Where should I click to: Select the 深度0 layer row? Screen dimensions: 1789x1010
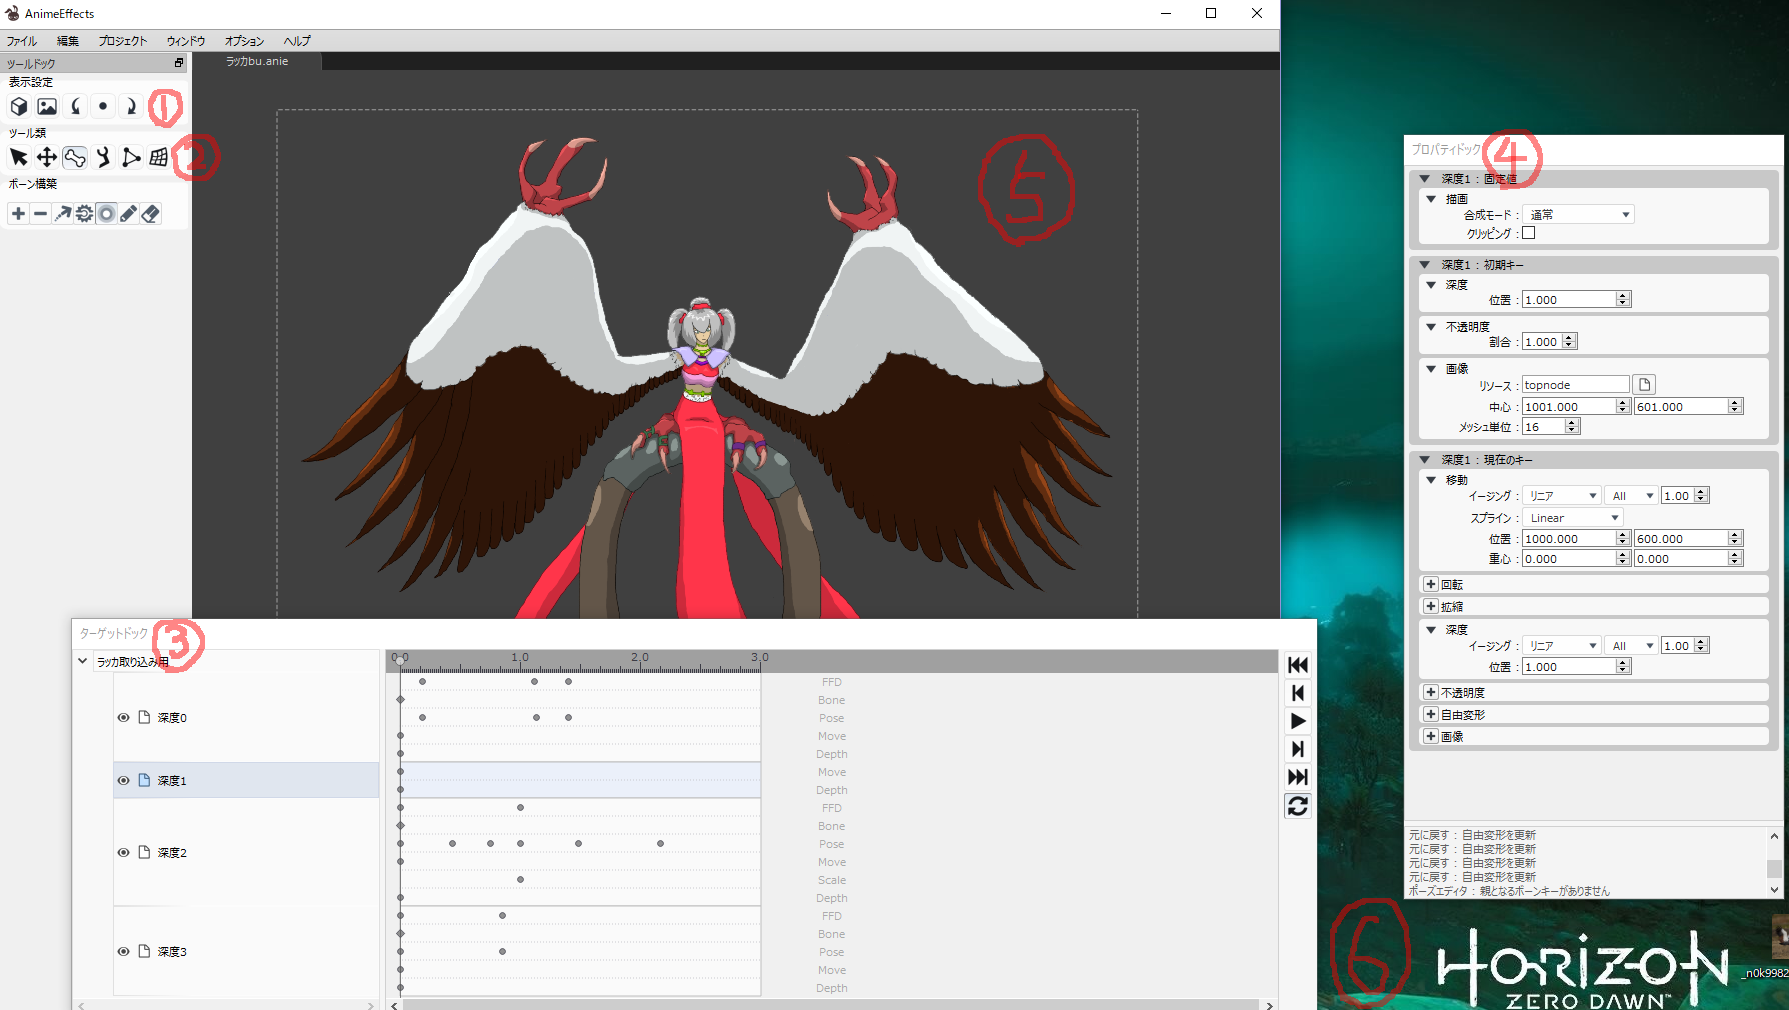246,718
